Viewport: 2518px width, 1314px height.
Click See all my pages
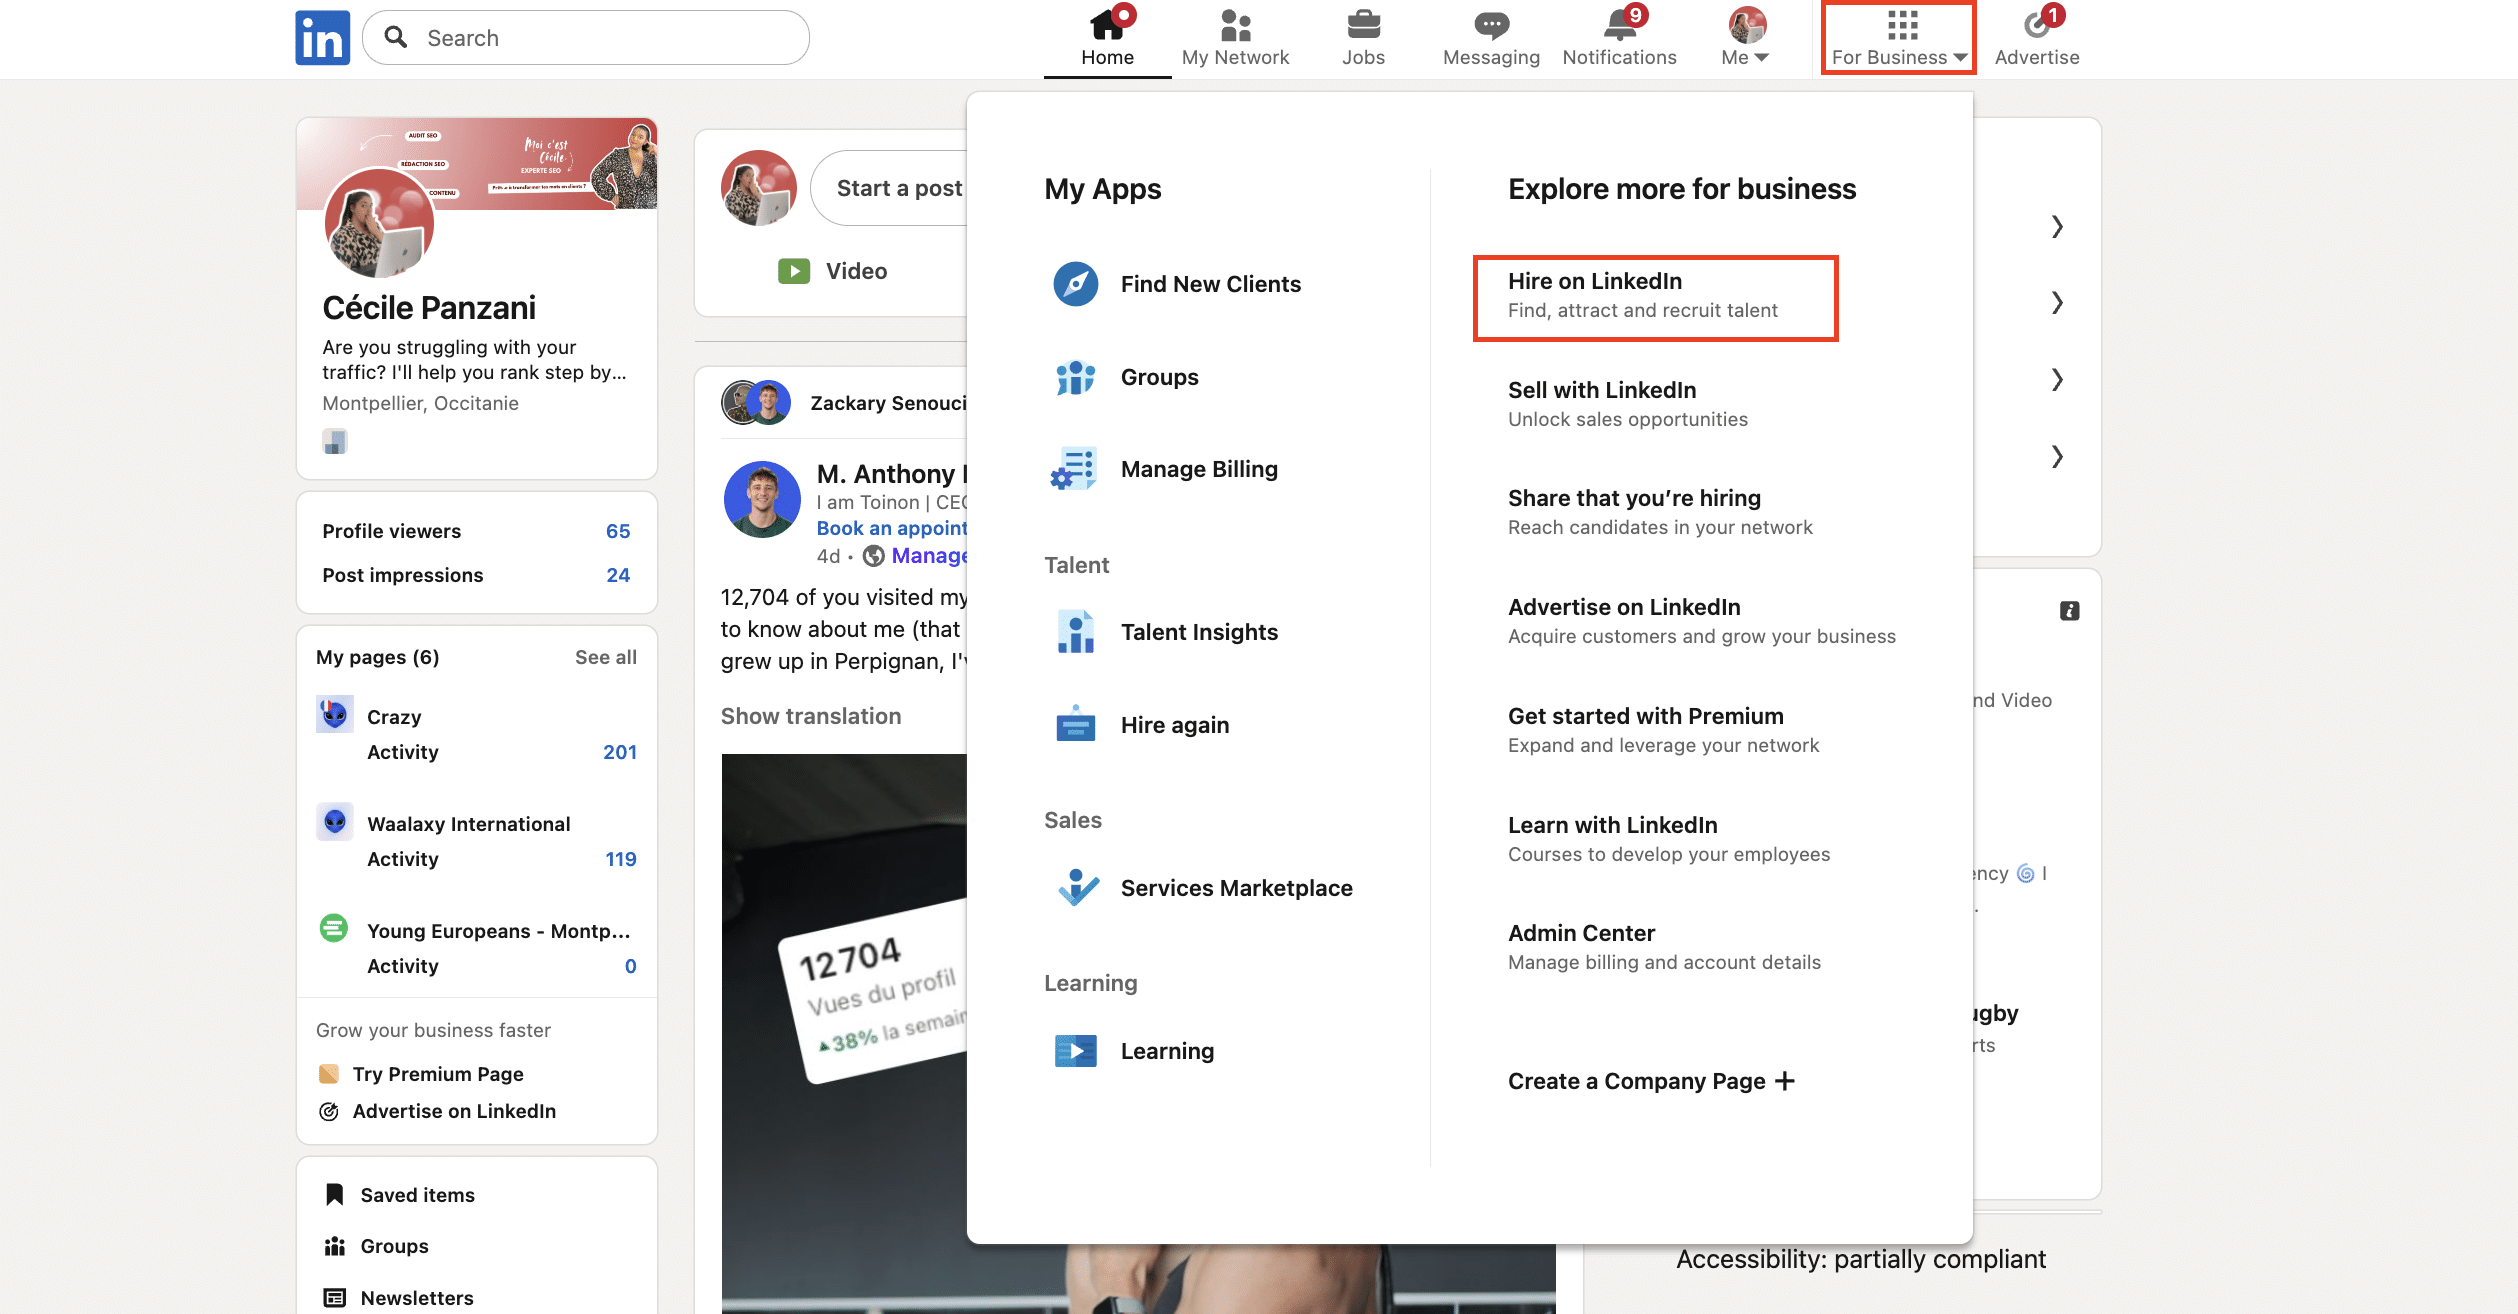[605, 657]
